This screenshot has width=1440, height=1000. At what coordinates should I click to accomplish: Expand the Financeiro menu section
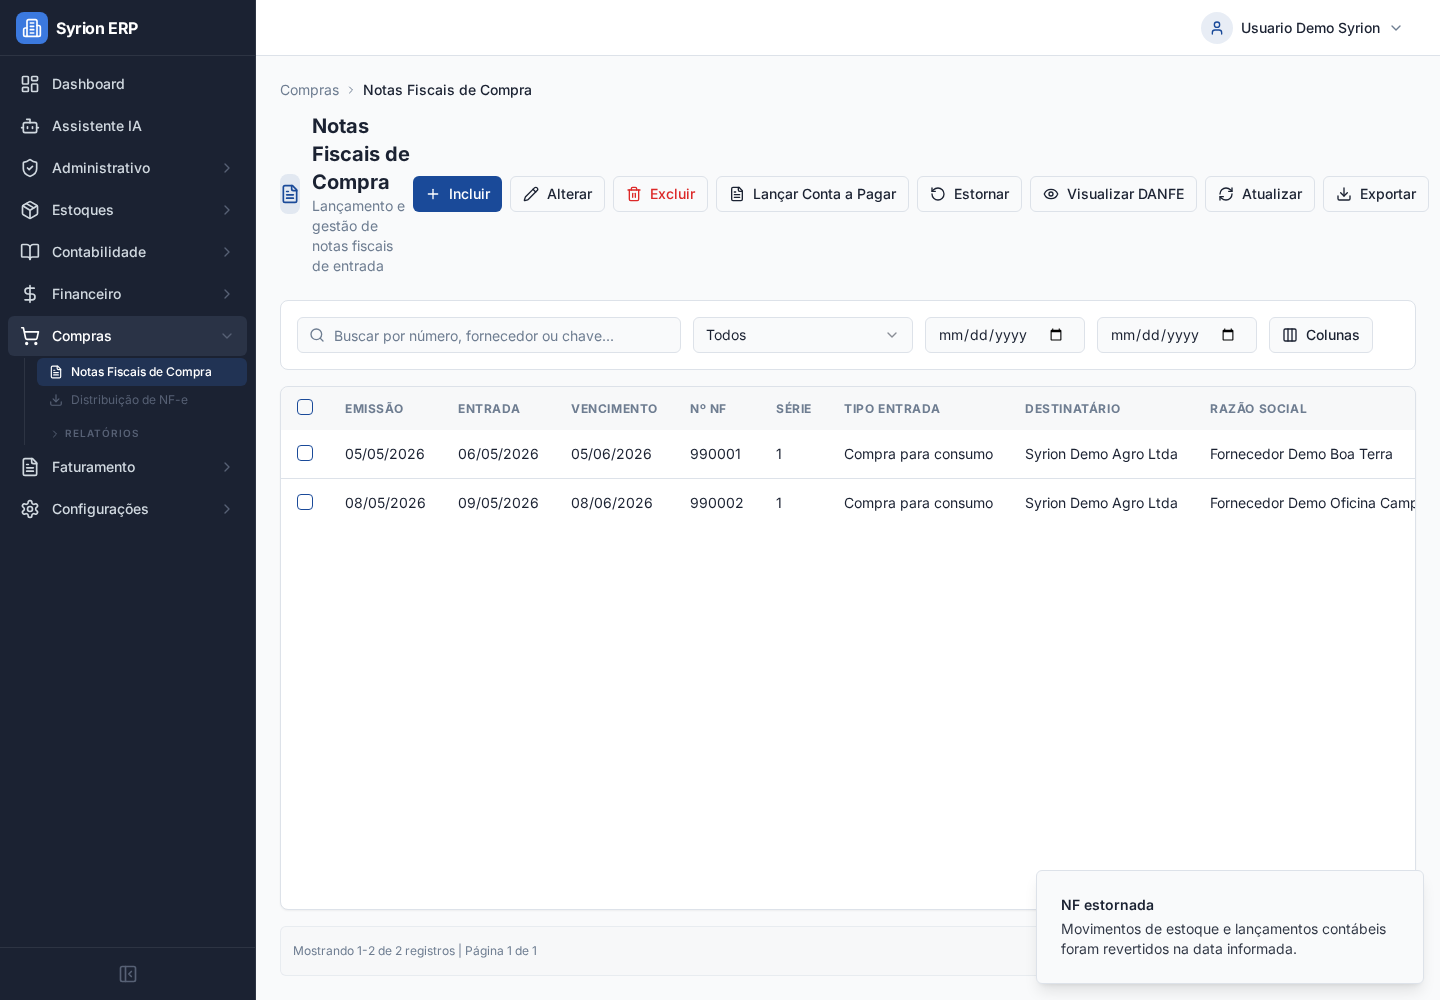(x=127, y=294)
